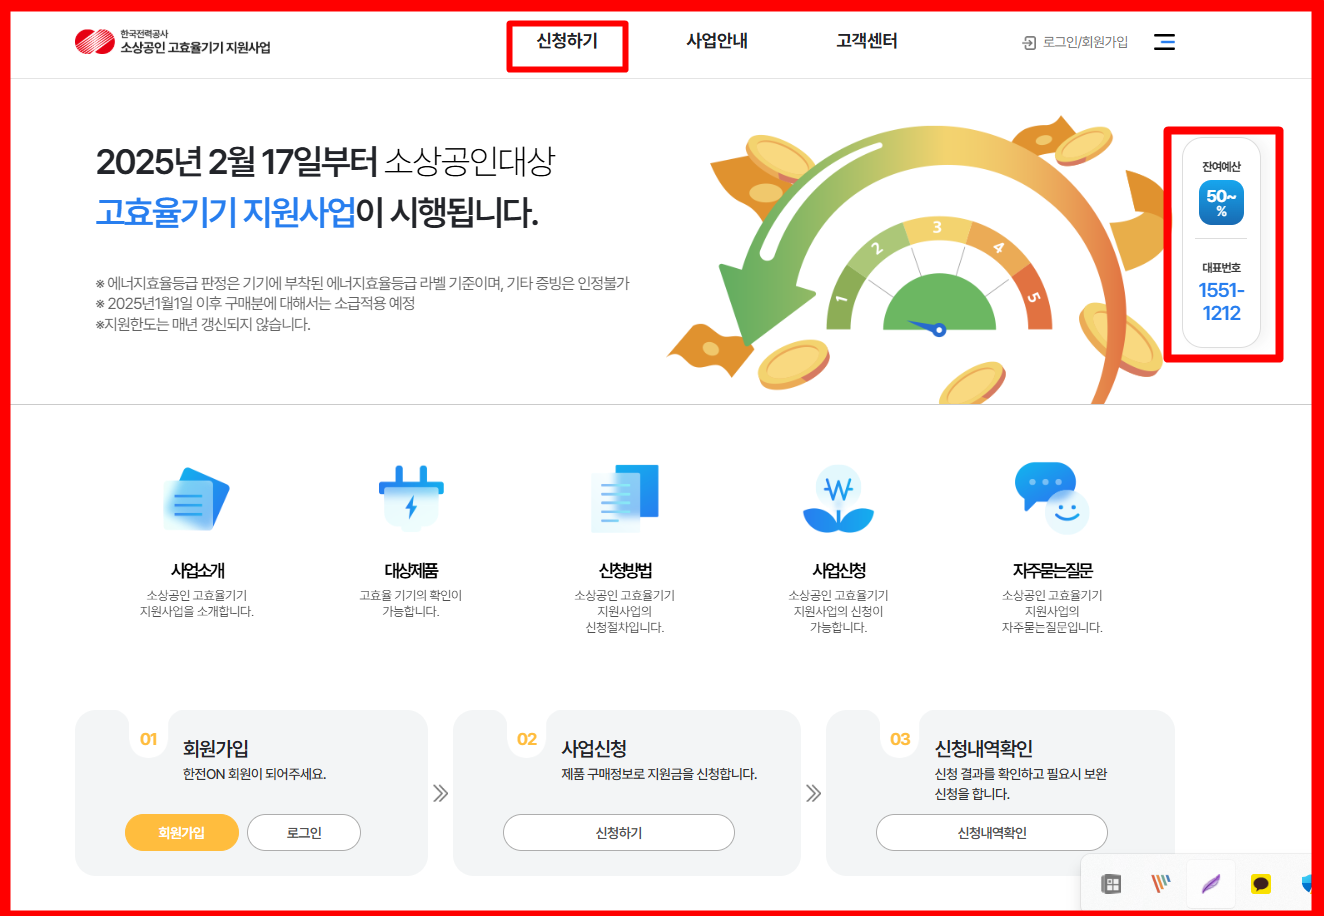The image size is (1324, 916).
Task: Click the yellow 회원가입 button
Action: pyautogui.click(x=182, y=832)
